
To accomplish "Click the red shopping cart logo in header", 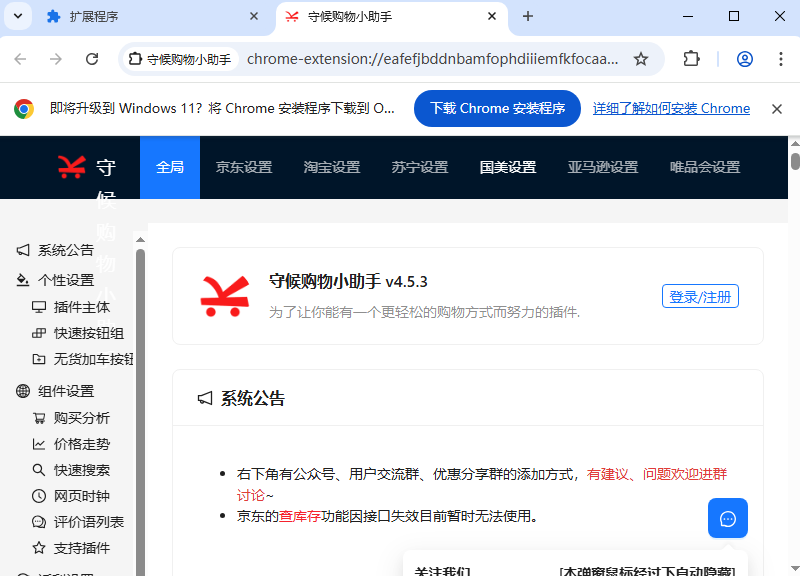I will 71,167.
